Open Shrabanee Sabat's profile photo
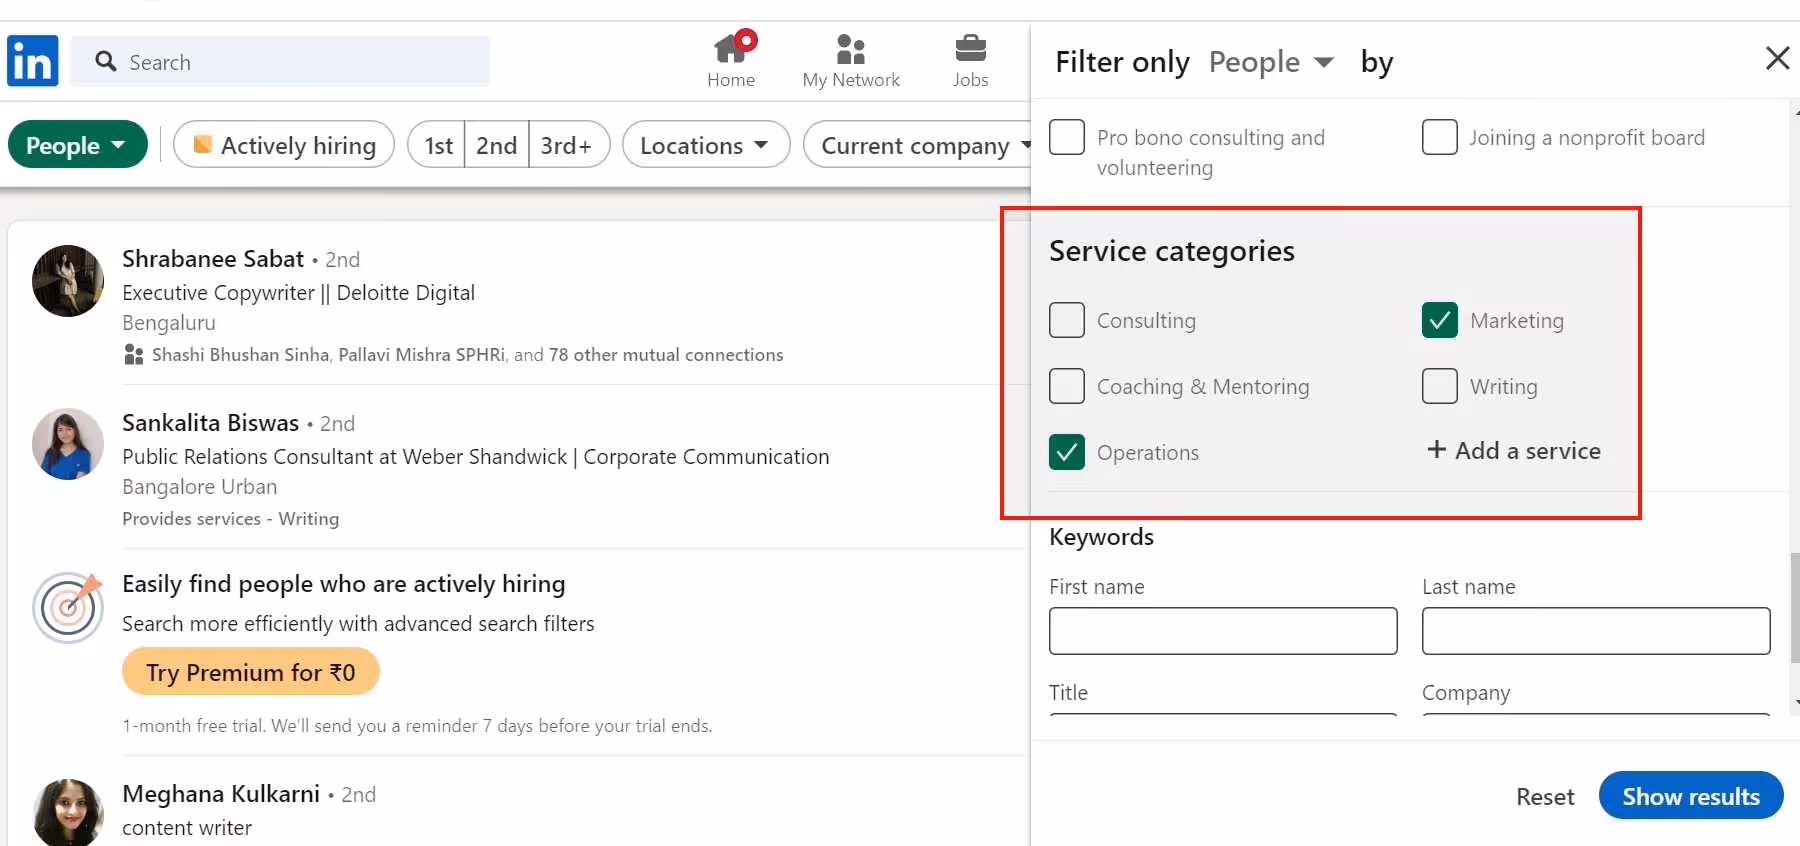Screen dimensions: 1800x846 click(x=68, y=281)
